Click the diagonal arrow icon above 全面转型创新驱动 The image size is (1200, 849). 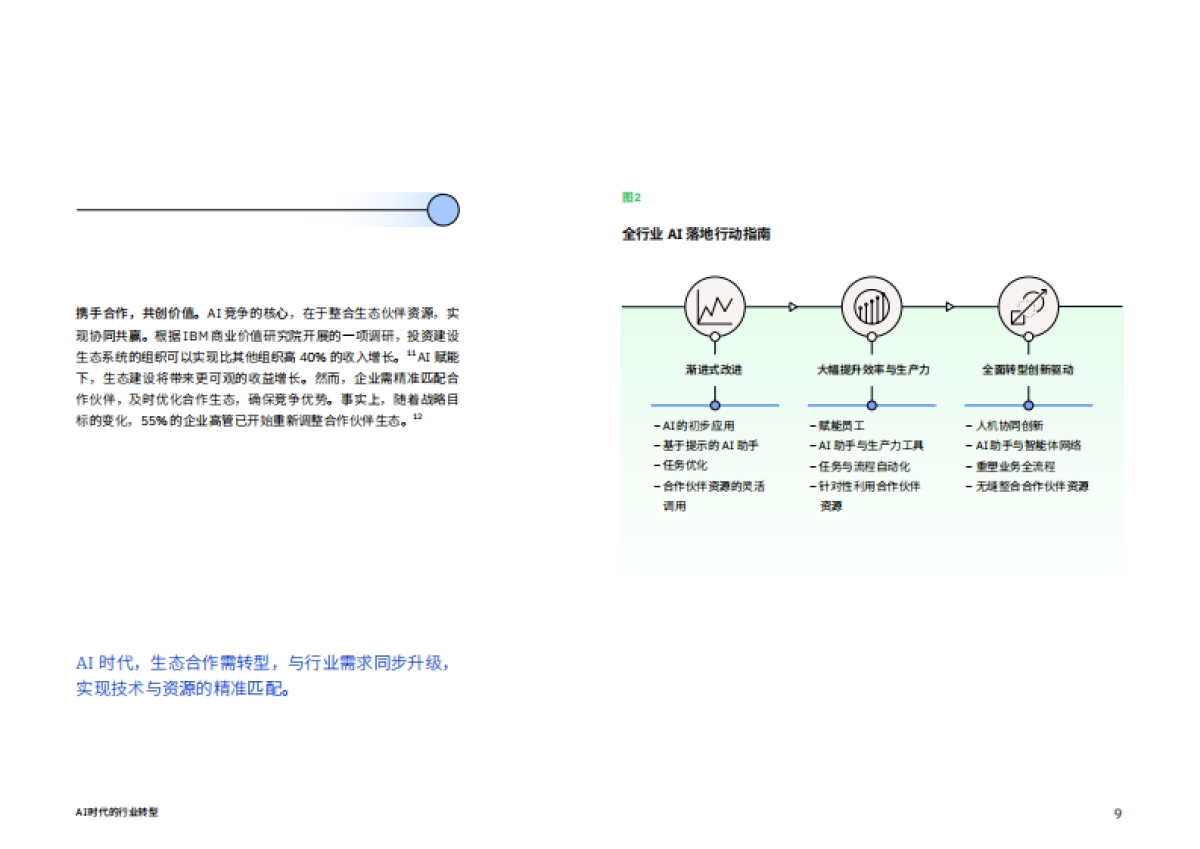click(1028, 306)
